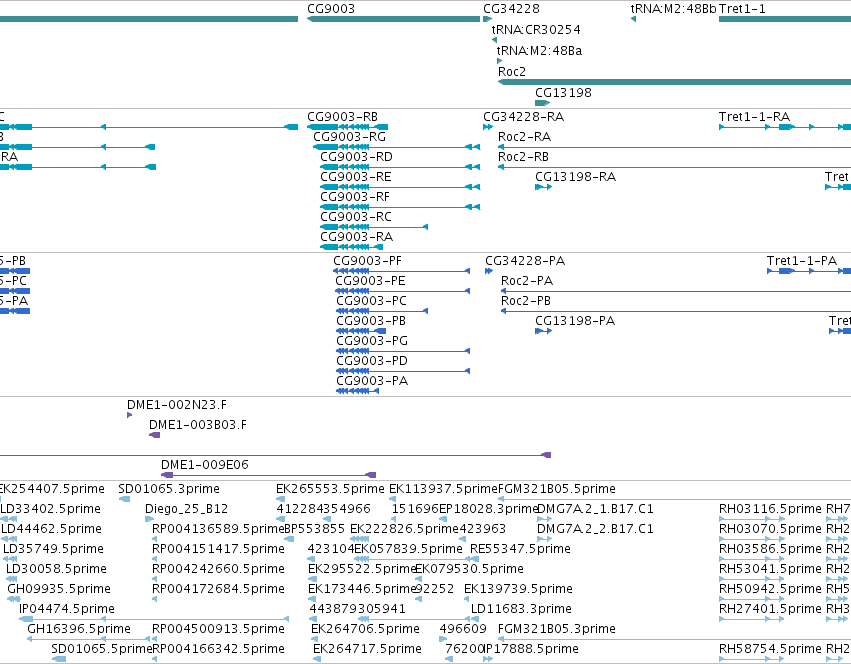Click EST IP04474.5prime
The width and height of the screenshot is (851, 664).
(x=154, y=619)
